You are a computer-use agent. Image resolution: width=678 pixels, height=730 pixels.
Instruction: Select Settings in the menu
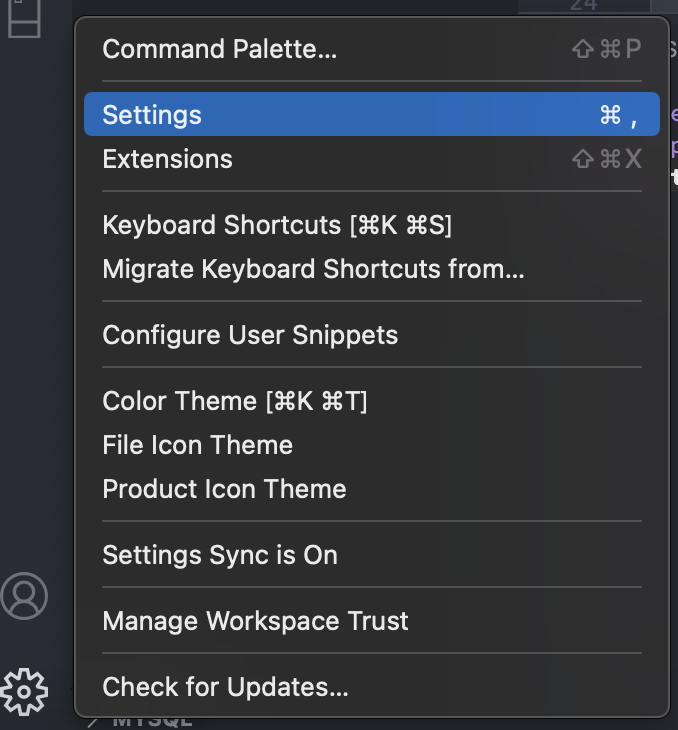click(x=152, y=115)
